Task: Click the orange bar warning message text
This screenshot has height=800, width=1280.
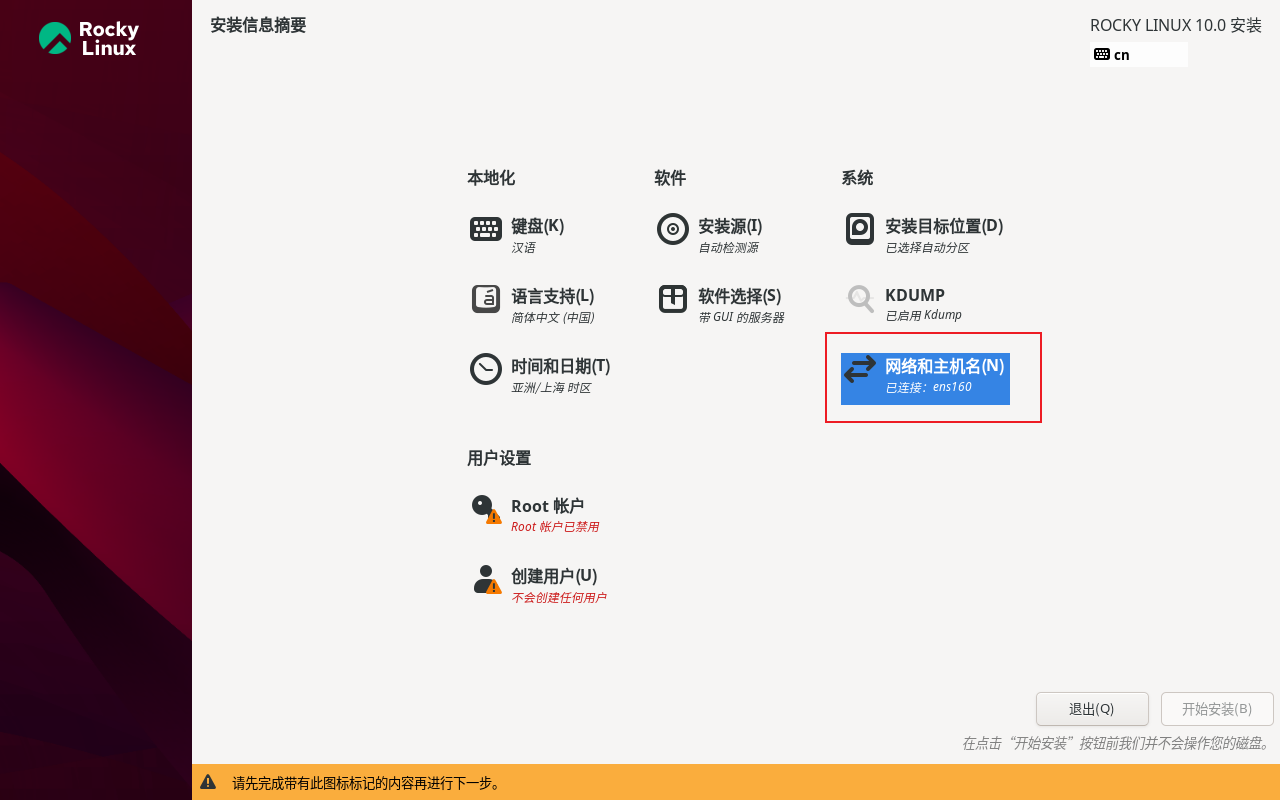Action: 366,783
